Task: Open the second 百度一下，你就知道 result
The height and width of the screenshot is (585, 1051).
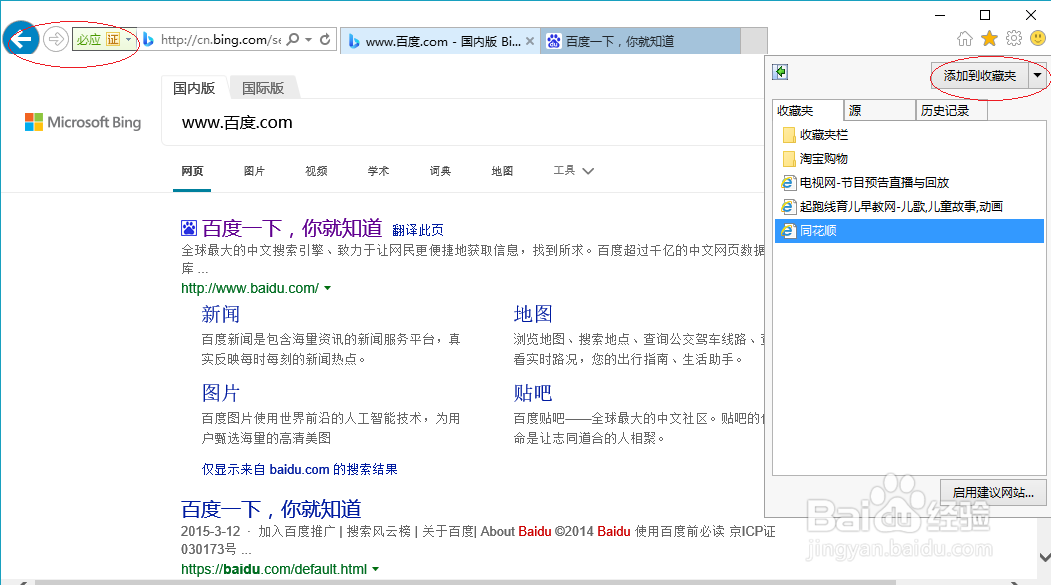Action: (x=271, y=509)
